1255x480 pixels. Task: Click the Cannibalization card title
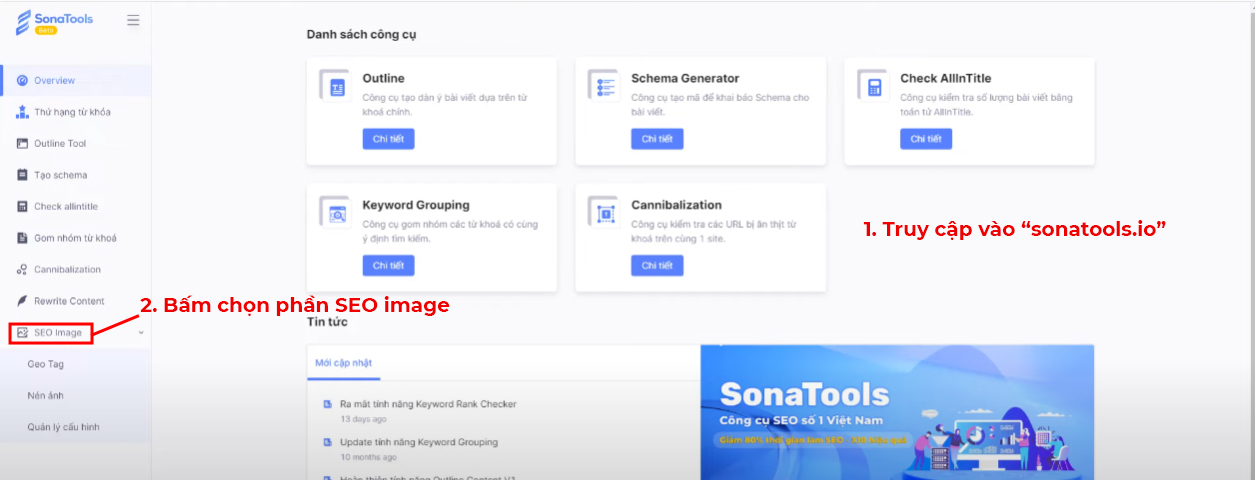point(676,205)
